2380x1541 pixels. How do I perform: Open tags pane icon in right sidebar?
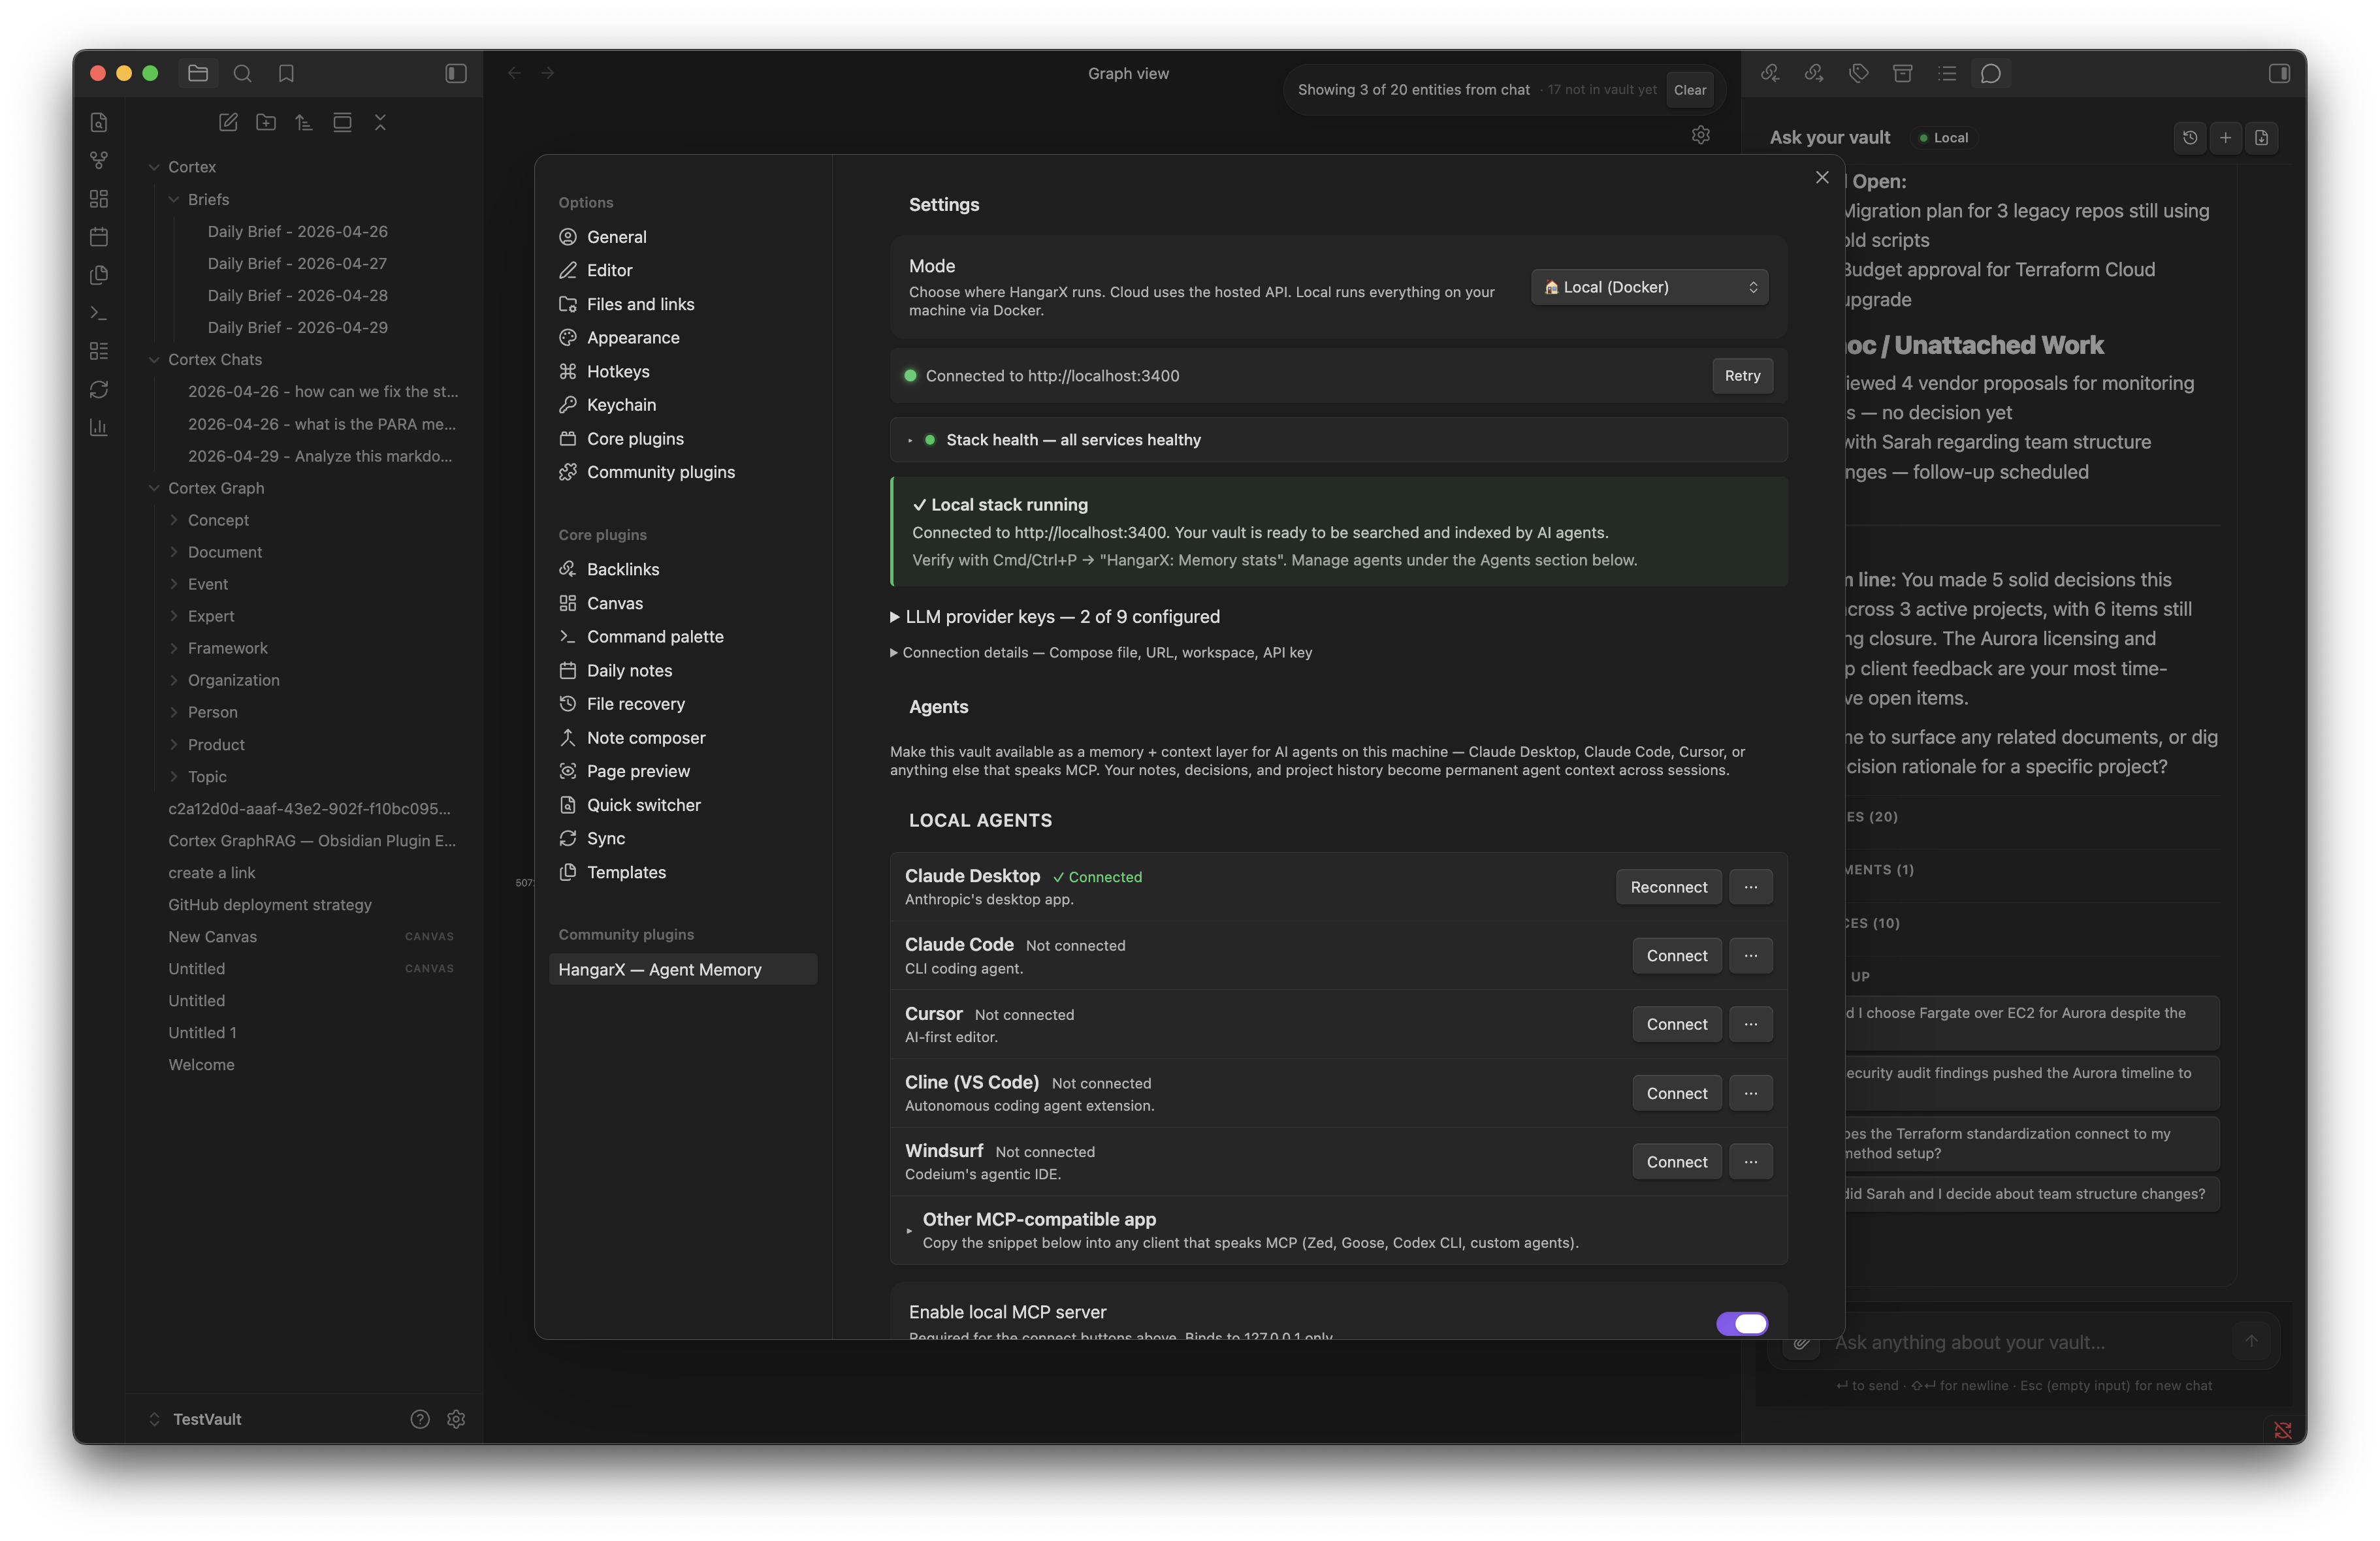pyautogui.click(x=1858, y=73)
